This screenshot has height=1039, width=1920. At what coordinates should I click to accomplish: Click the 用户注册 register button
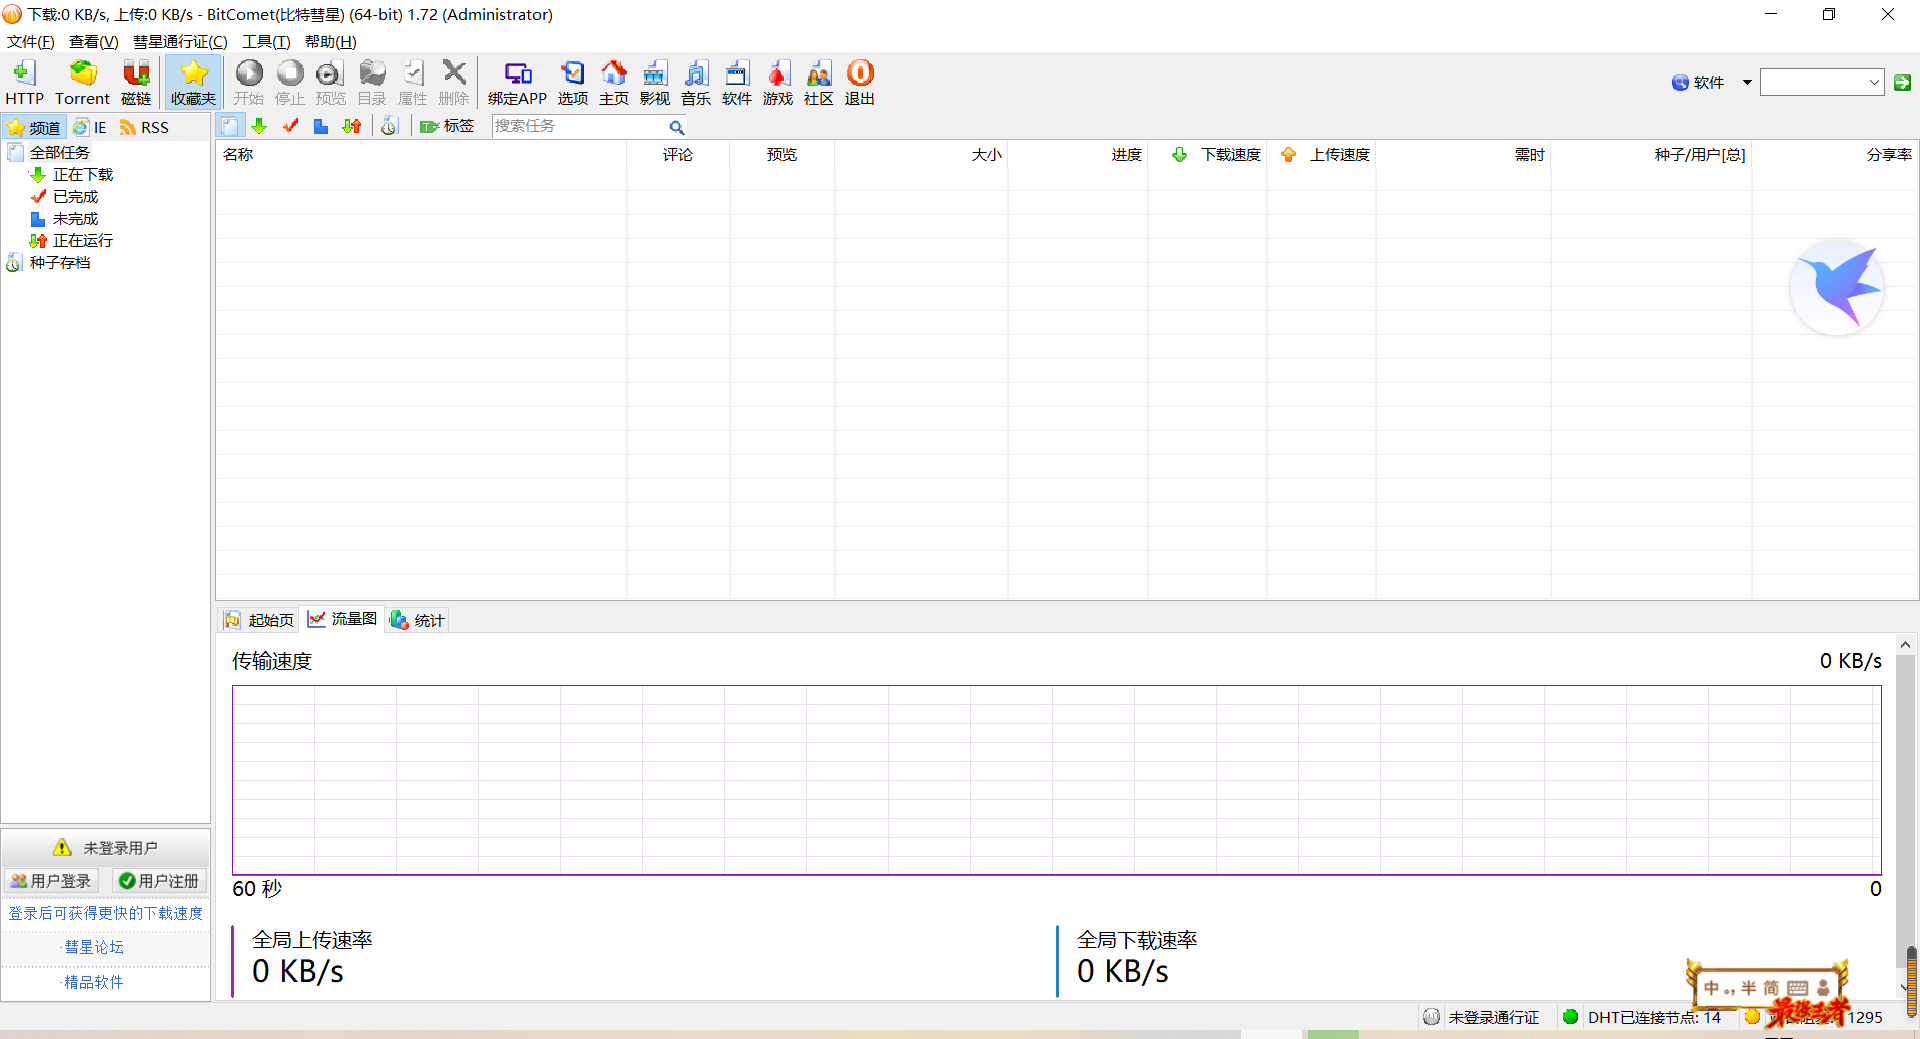point(159,881)
